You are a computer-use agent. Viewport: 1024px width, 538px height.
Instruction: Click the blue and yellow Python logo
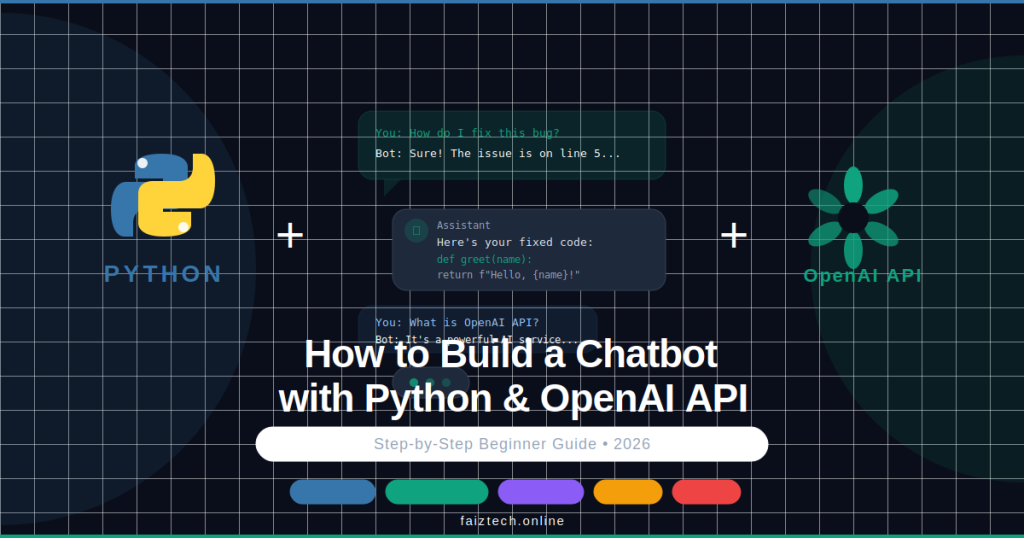[163, 195]
